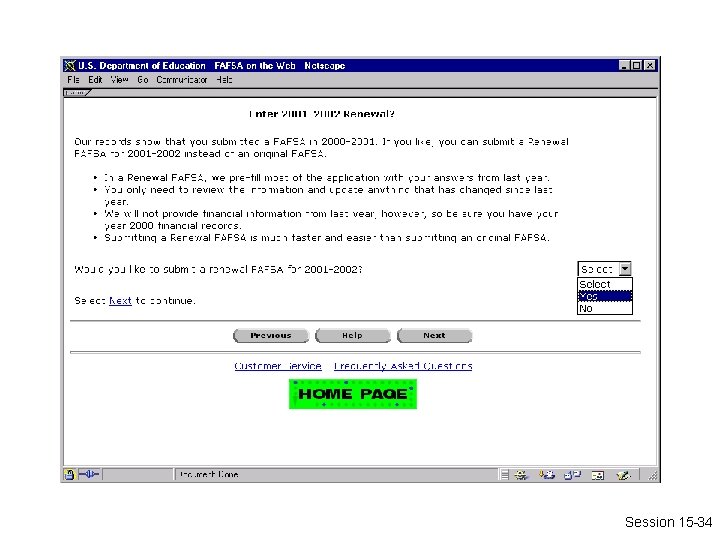Open the Customer Service link
The height and width of the screenshot is (540, 720).
click(x=278, y=366)
